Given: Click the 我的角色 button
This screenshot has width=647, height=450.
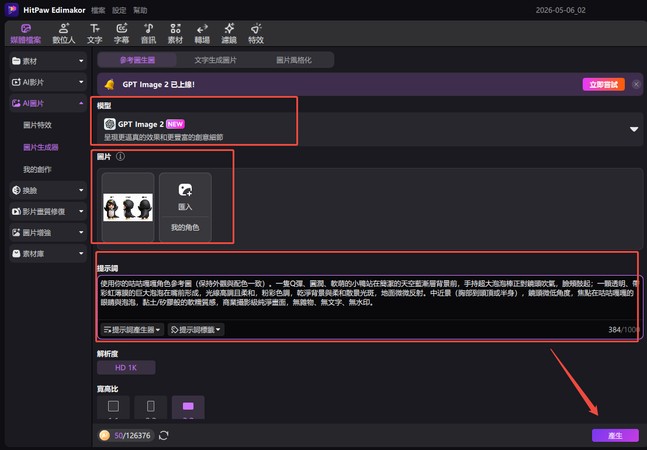Looking at the screenshot, I should (185, 227).
